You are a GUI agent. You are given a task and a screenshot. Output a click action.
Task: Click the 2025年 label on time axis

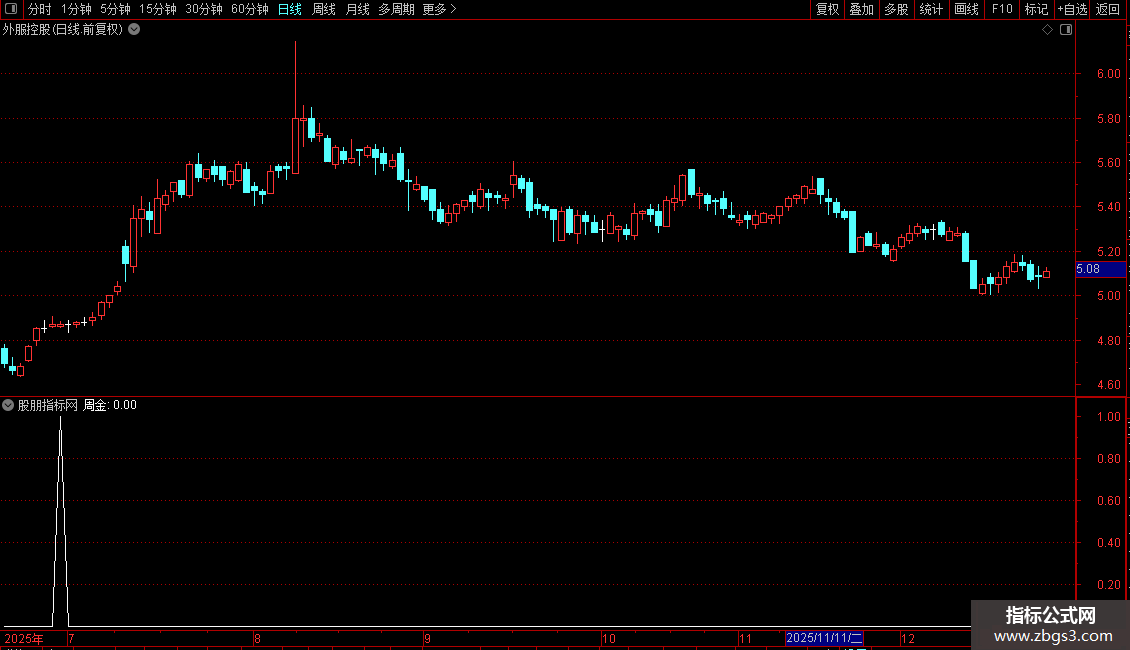click(x=24, y=638)
